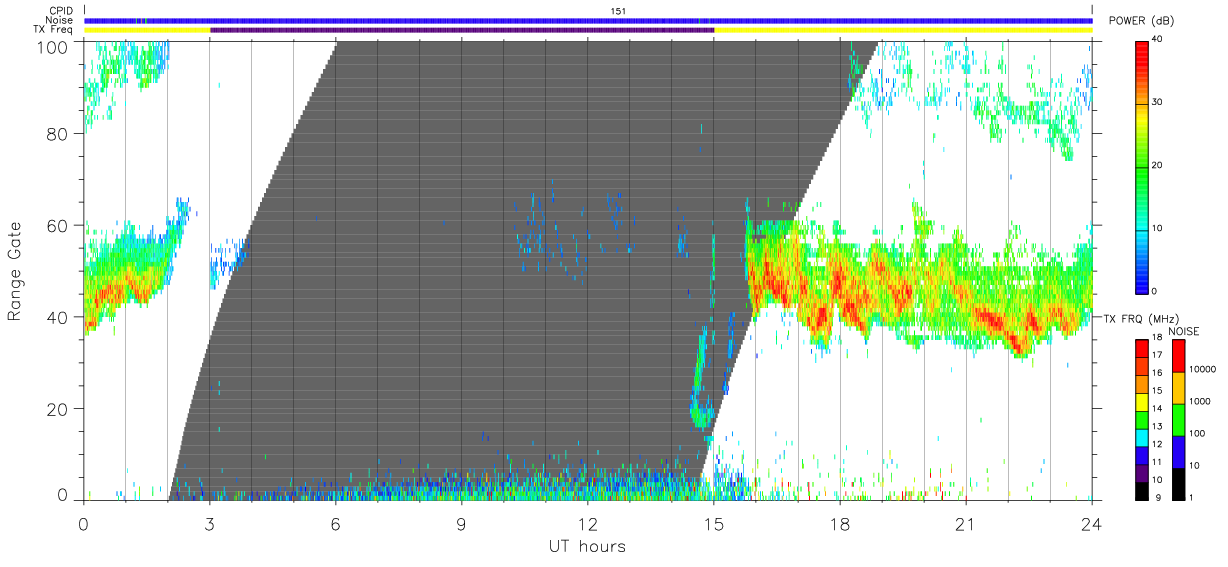Click the cyan segment of the TX FRQ color bar
This screenshot has height=567, width=1228.
(1142, 438)
